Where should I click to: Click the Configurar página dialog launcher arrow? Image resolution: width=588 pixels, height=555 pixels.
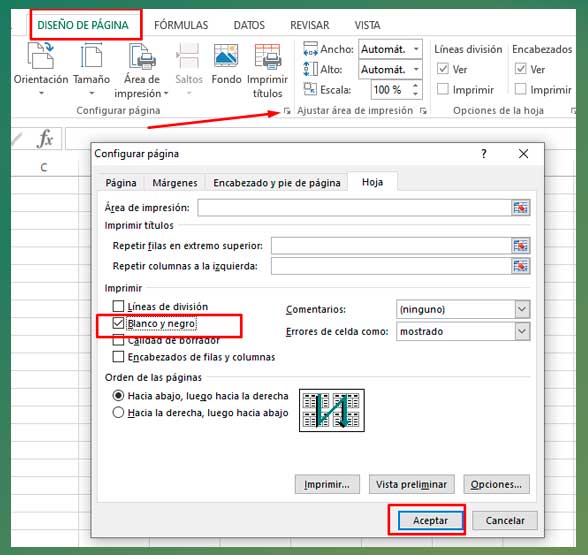286,111
